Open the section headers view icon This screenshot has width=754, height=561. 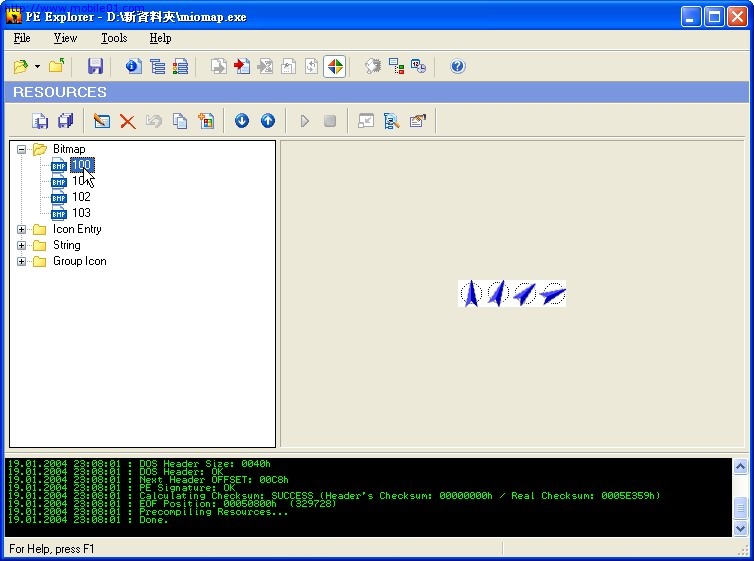point(180,66)
